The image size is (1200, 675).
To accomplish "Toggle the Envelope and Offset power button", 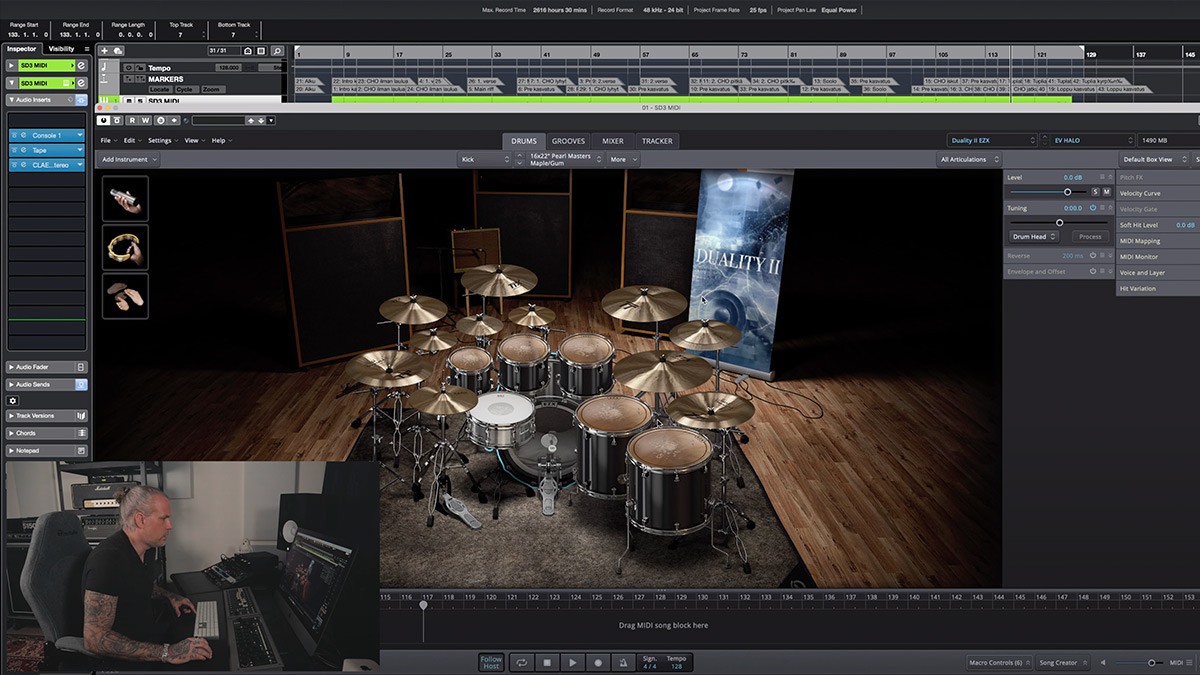I will (x=1092, y=272).
